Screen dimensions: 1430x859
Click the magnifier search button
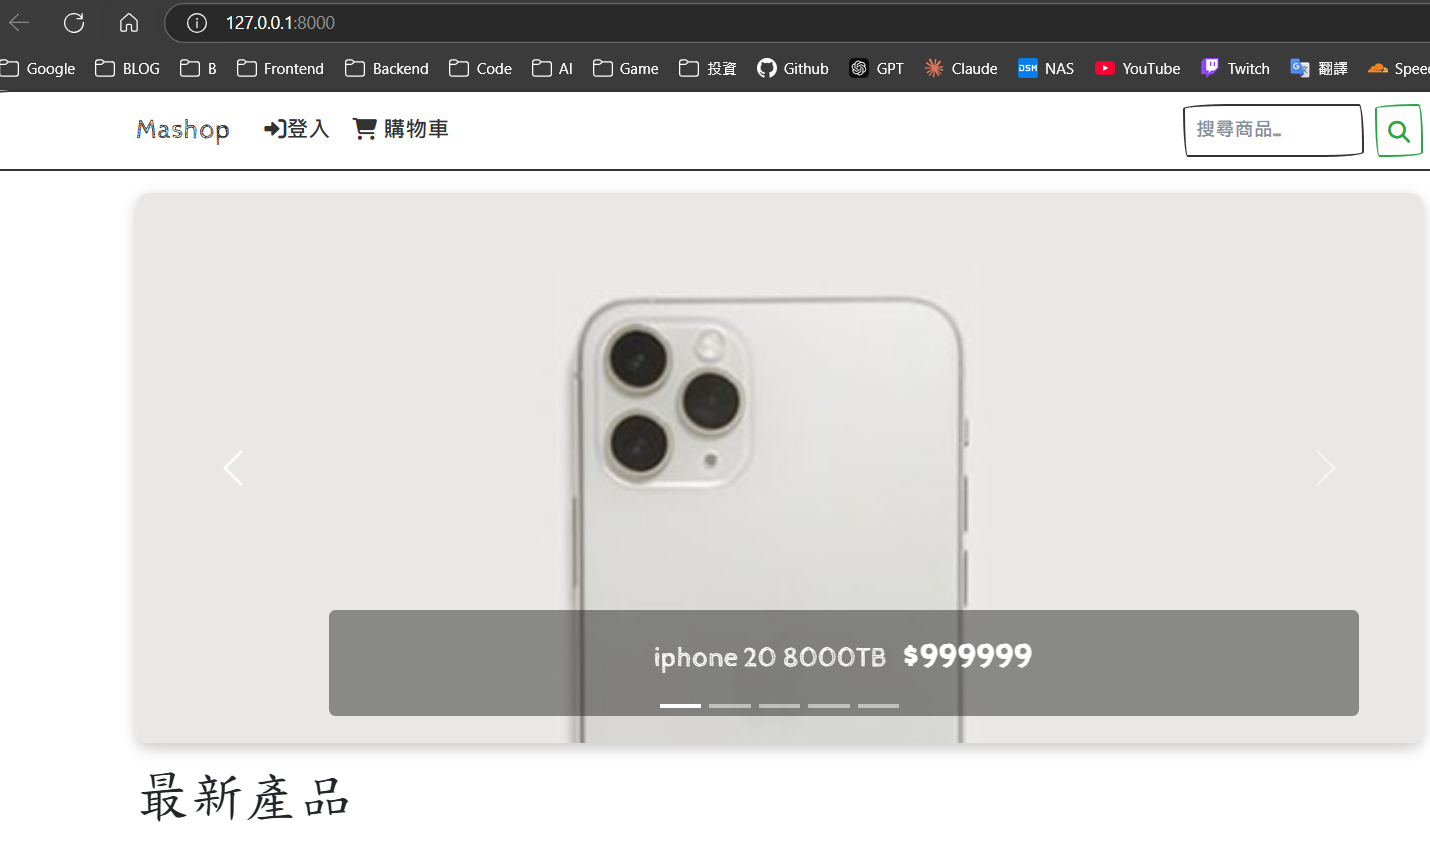coord(1397,130)
